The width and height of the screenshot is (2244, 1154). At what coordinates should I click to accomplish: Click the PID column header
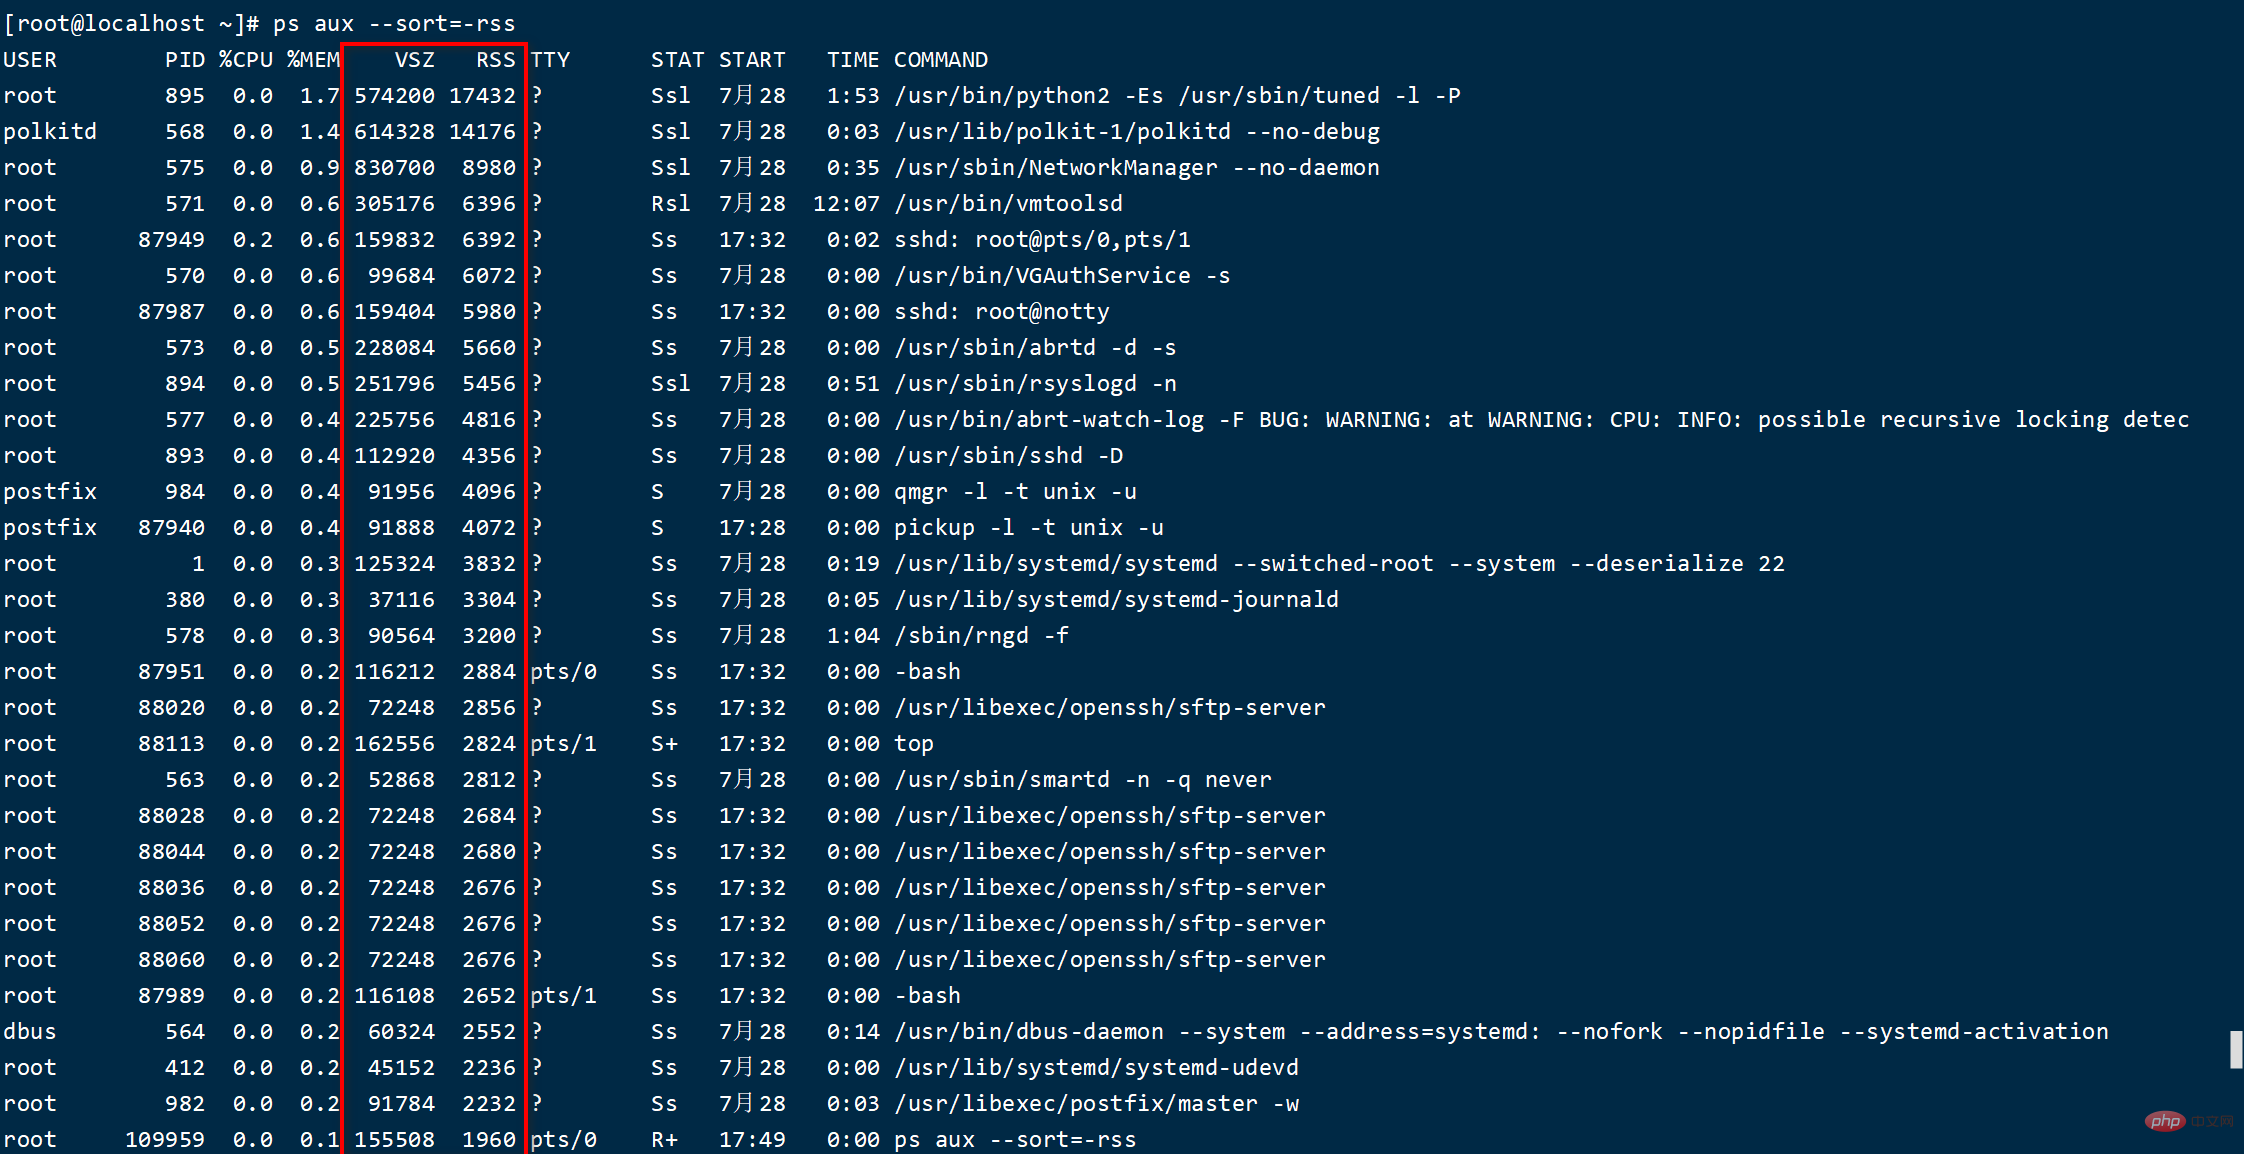click(185, 60)
